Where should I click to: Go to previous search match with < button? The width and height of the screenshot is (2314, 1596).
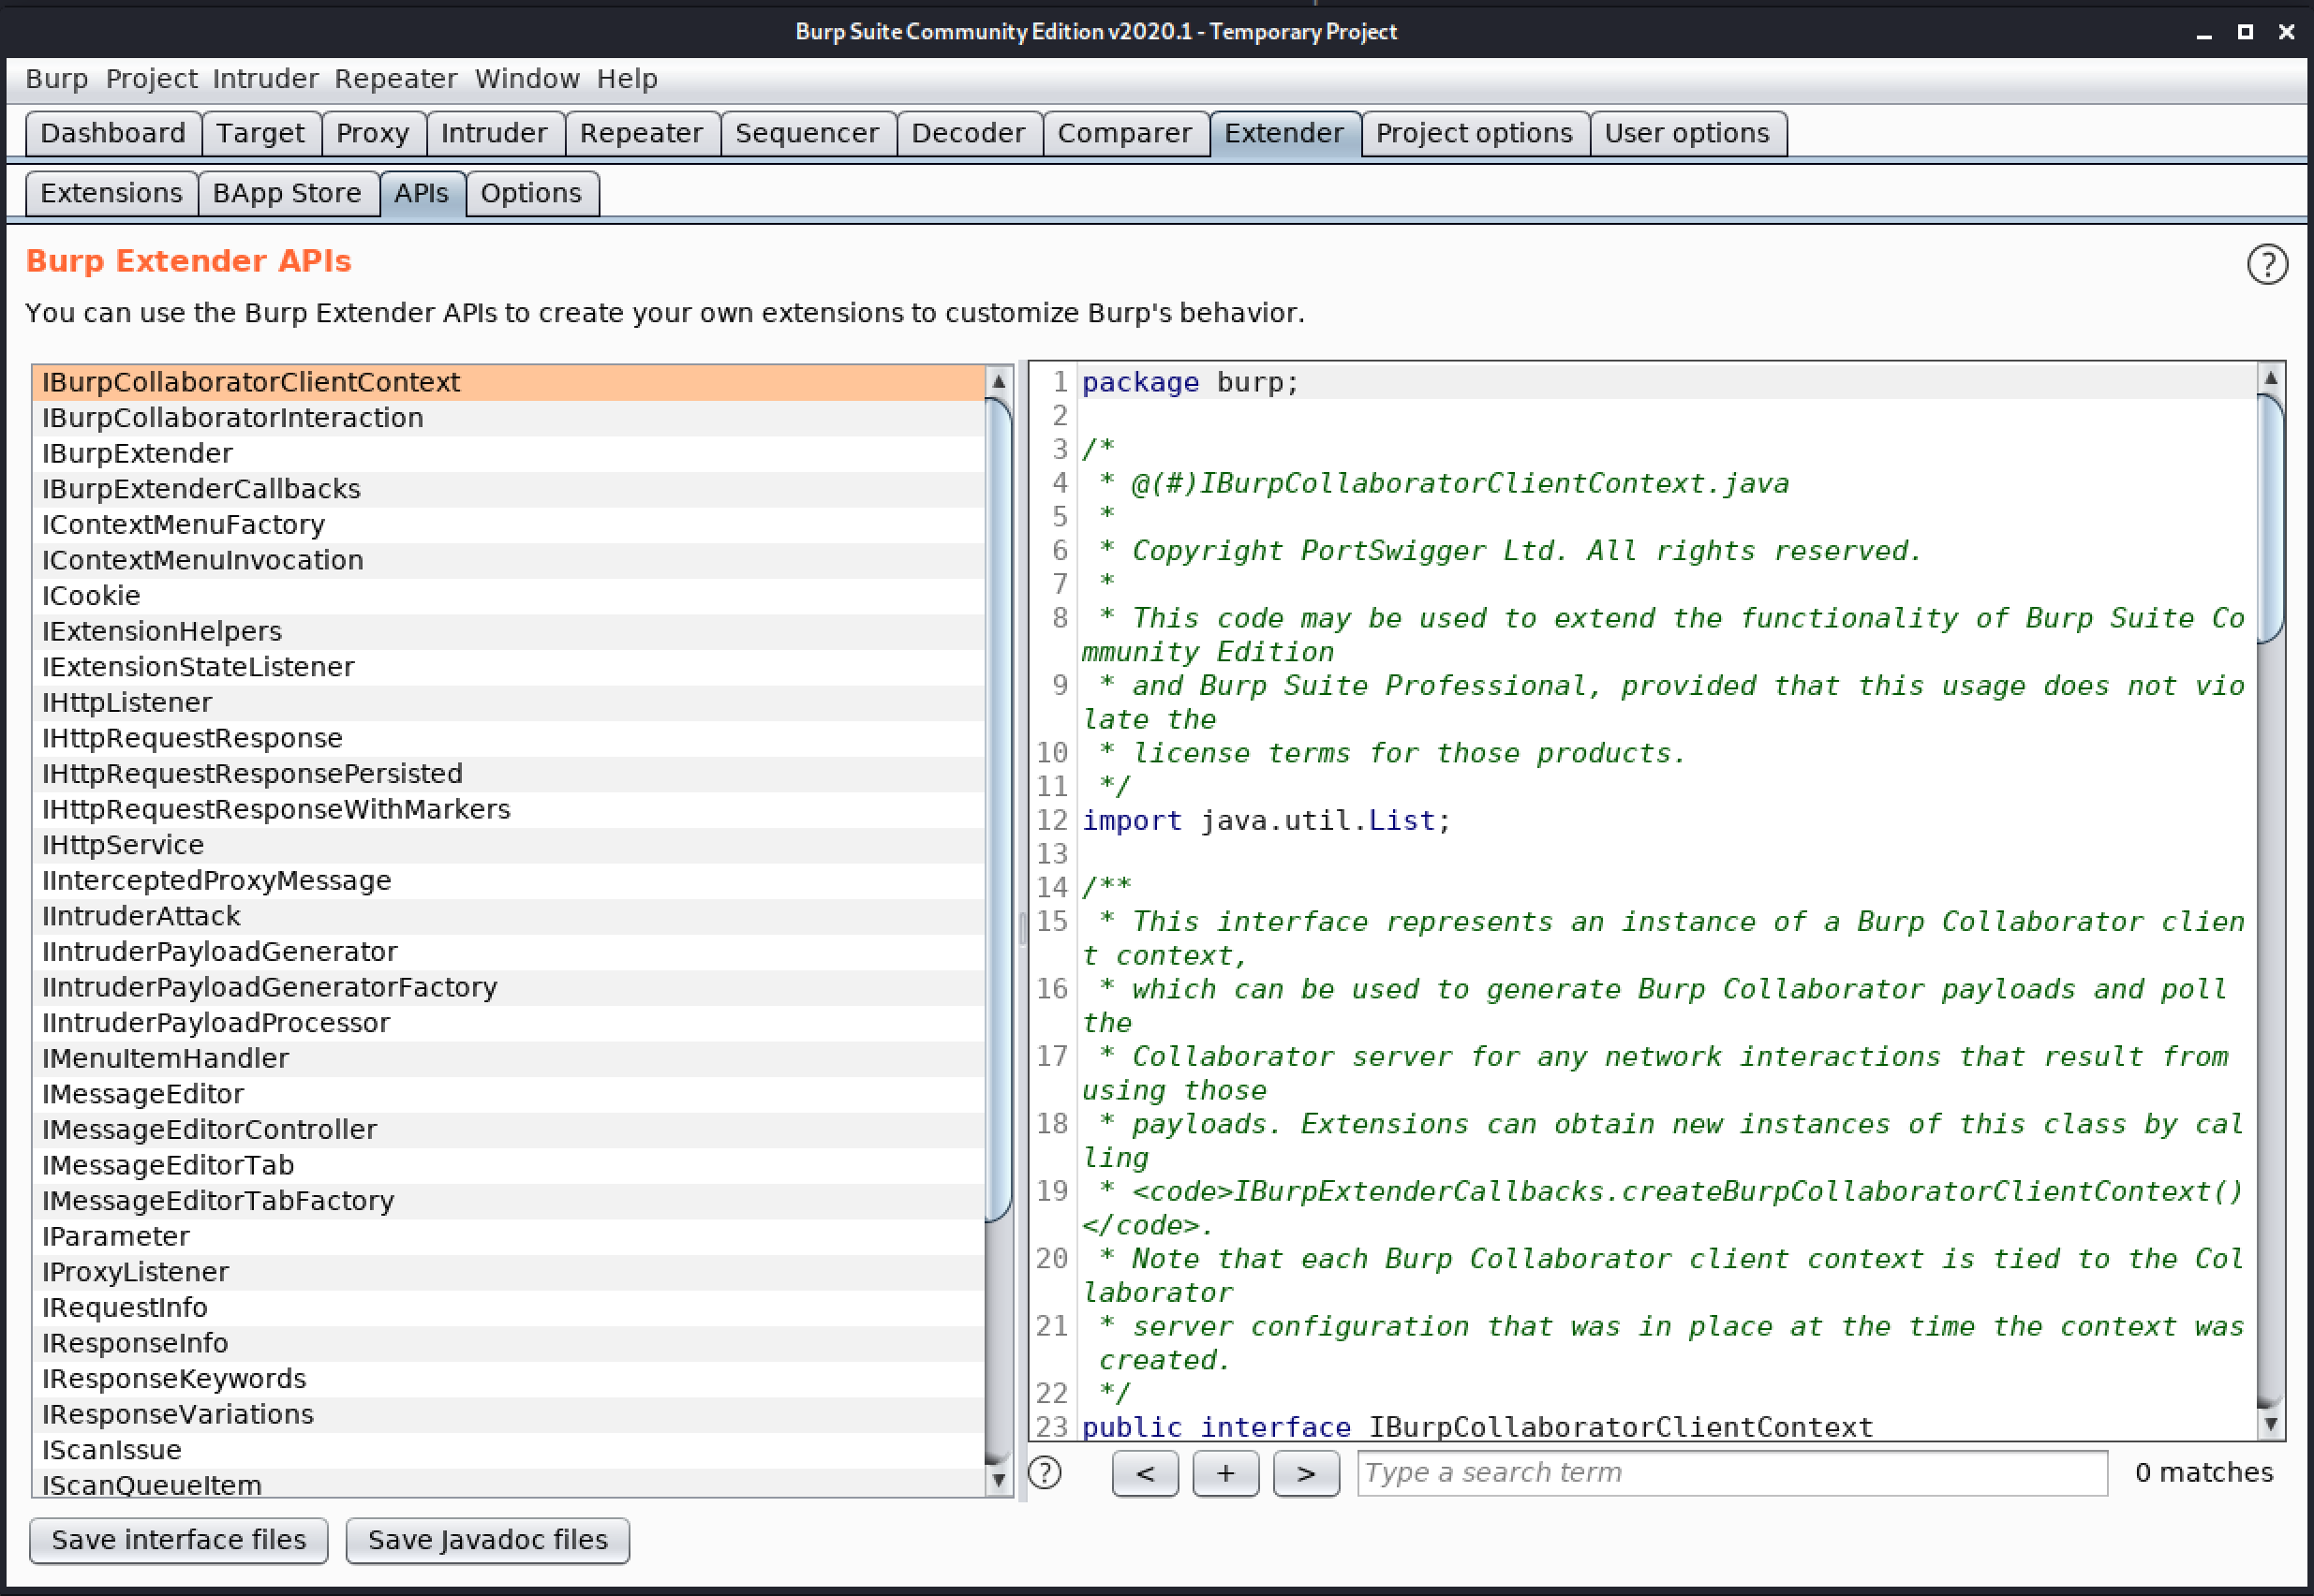(1145, 1473)
